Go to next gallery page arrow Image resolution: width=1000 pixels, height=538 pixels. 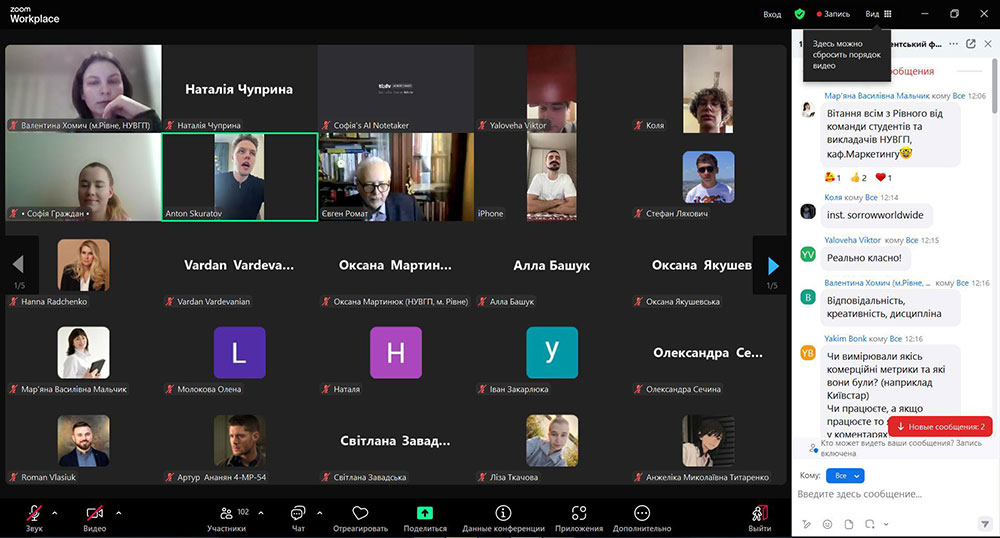pos(772,265)
